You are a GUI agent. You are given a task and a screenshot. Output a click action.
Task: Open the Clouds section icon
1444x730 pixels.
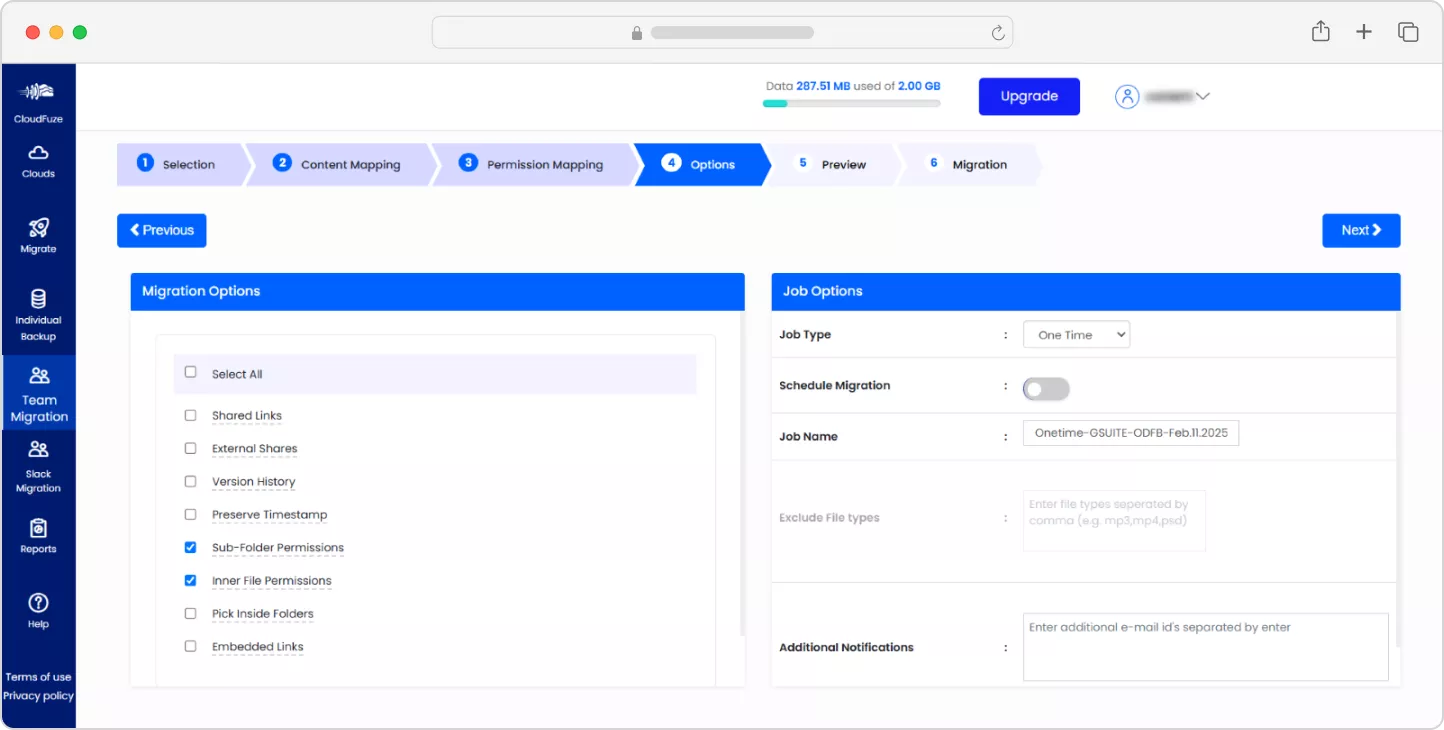38,153
